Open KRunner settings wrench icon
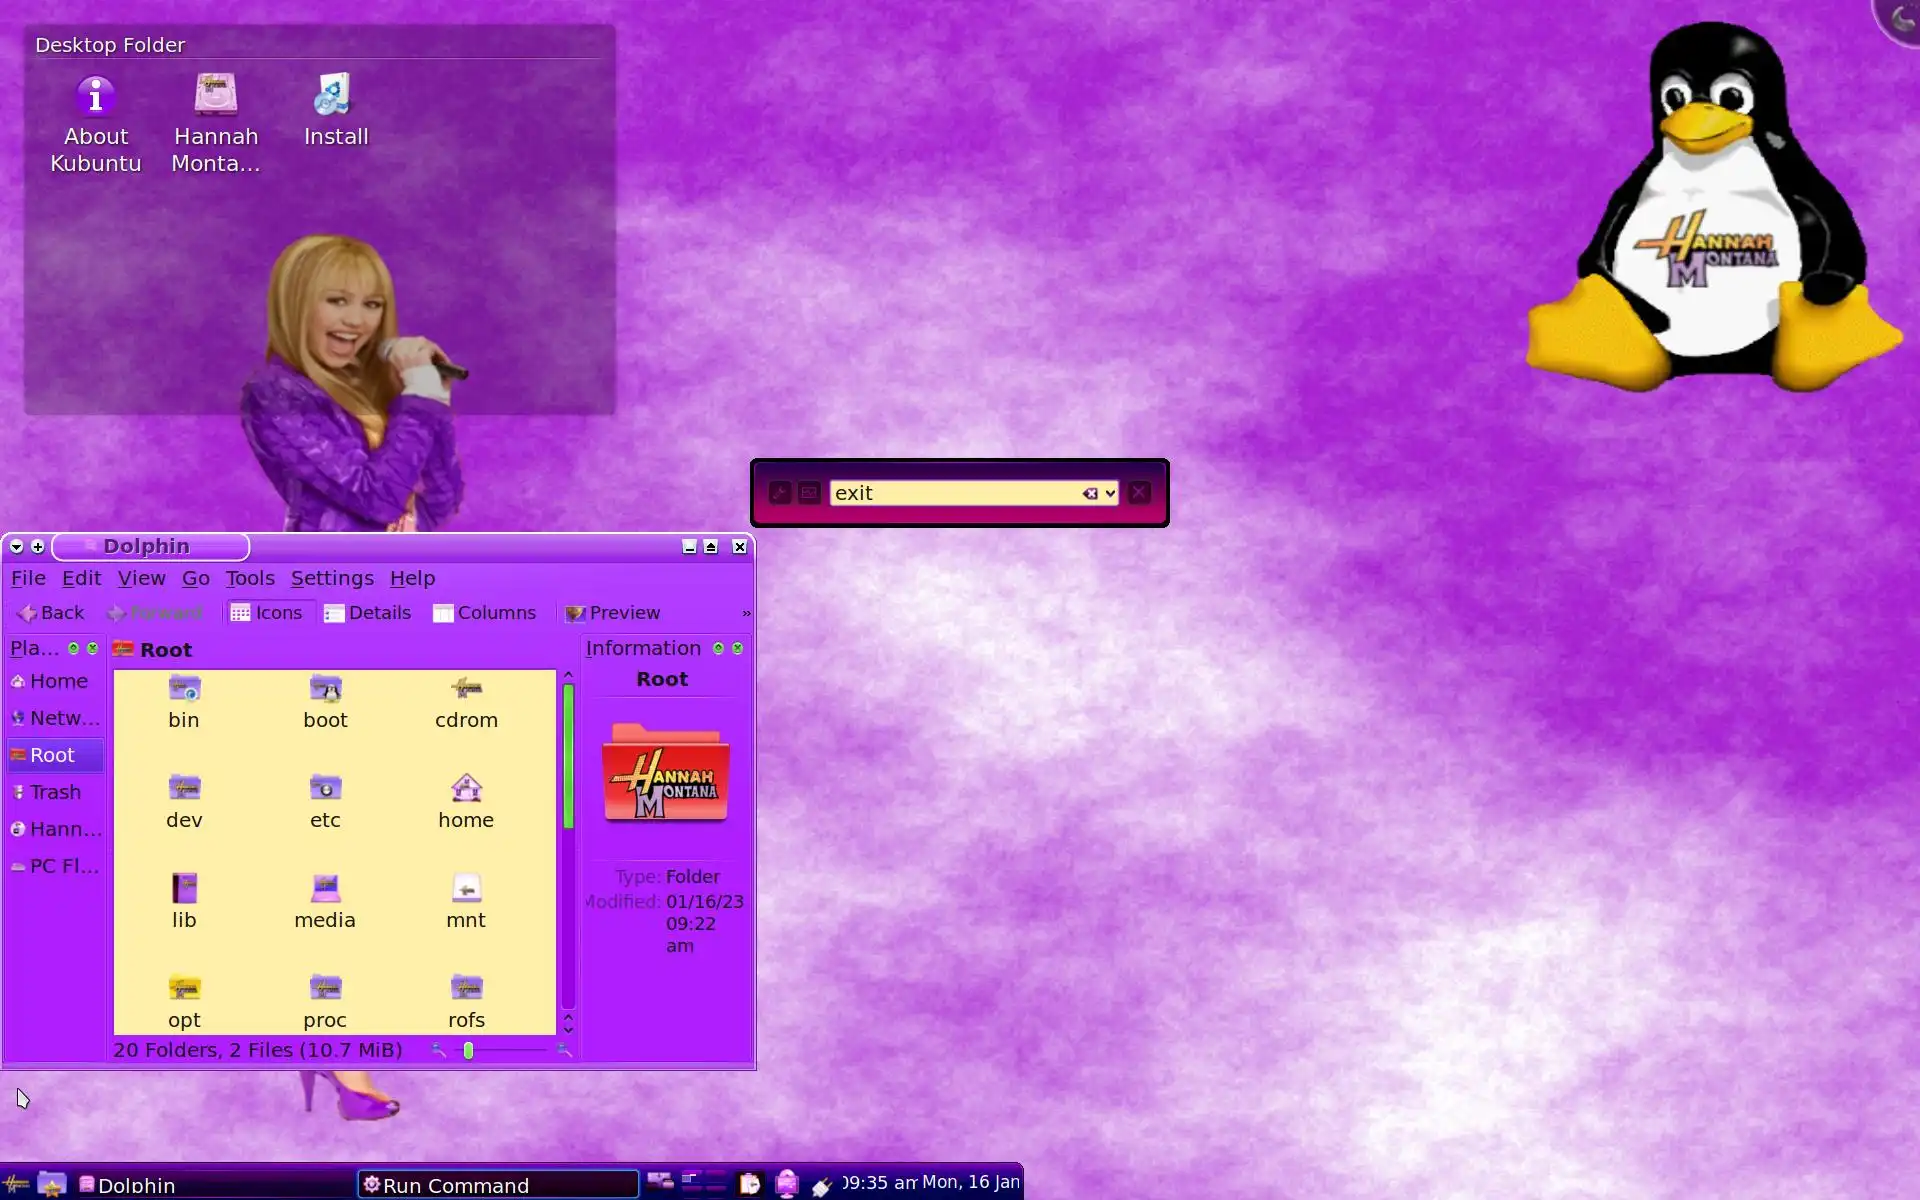The width and height of the screenshot is (1920, 1200). [780, 493]
